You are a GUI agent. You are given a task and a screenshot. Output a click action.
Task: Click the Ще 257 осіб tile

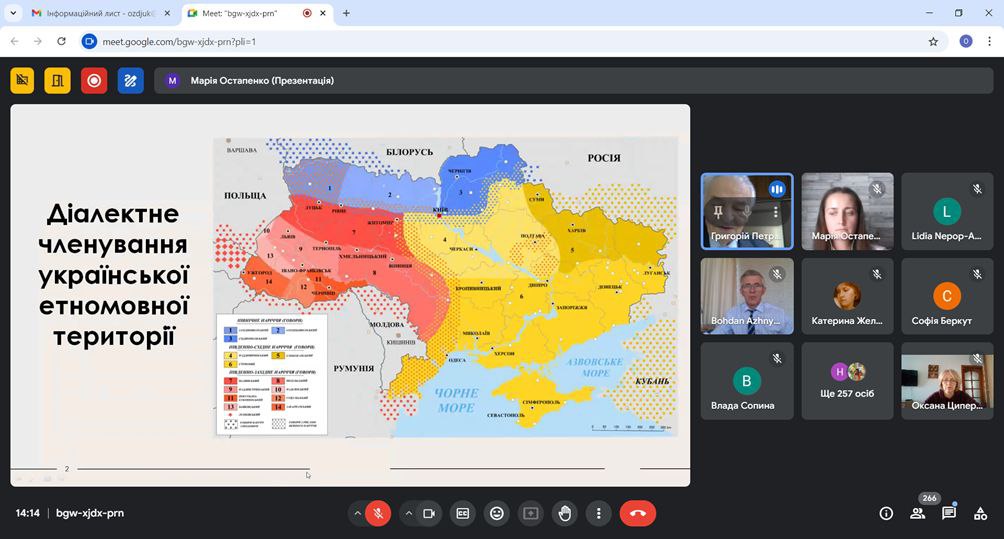pyautogui.click(x=847, y=381)
